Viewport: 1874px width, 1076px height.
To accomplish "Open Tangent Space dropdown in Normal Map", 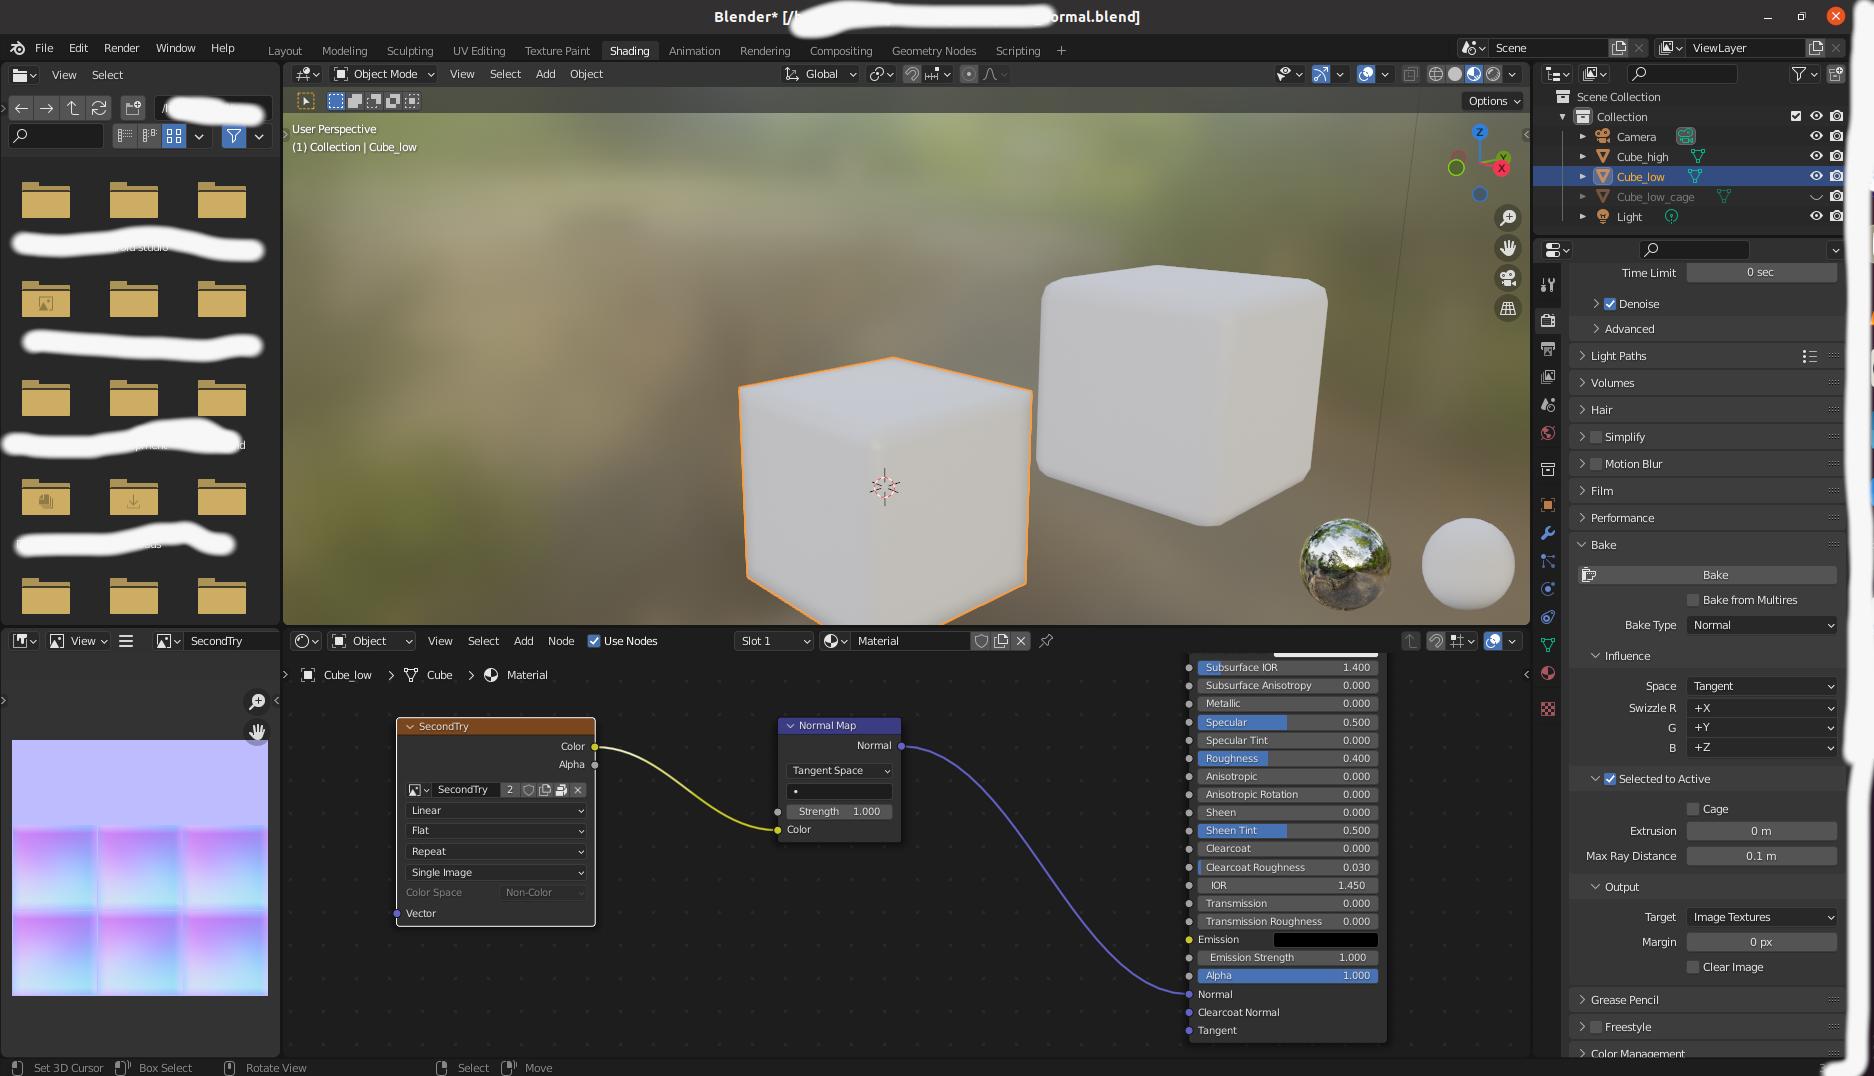I will [x=839, y=771].
